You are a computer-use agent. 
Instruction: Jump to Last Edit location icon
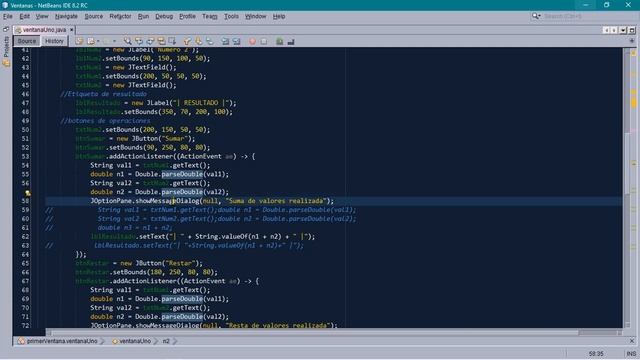[79, 41]
